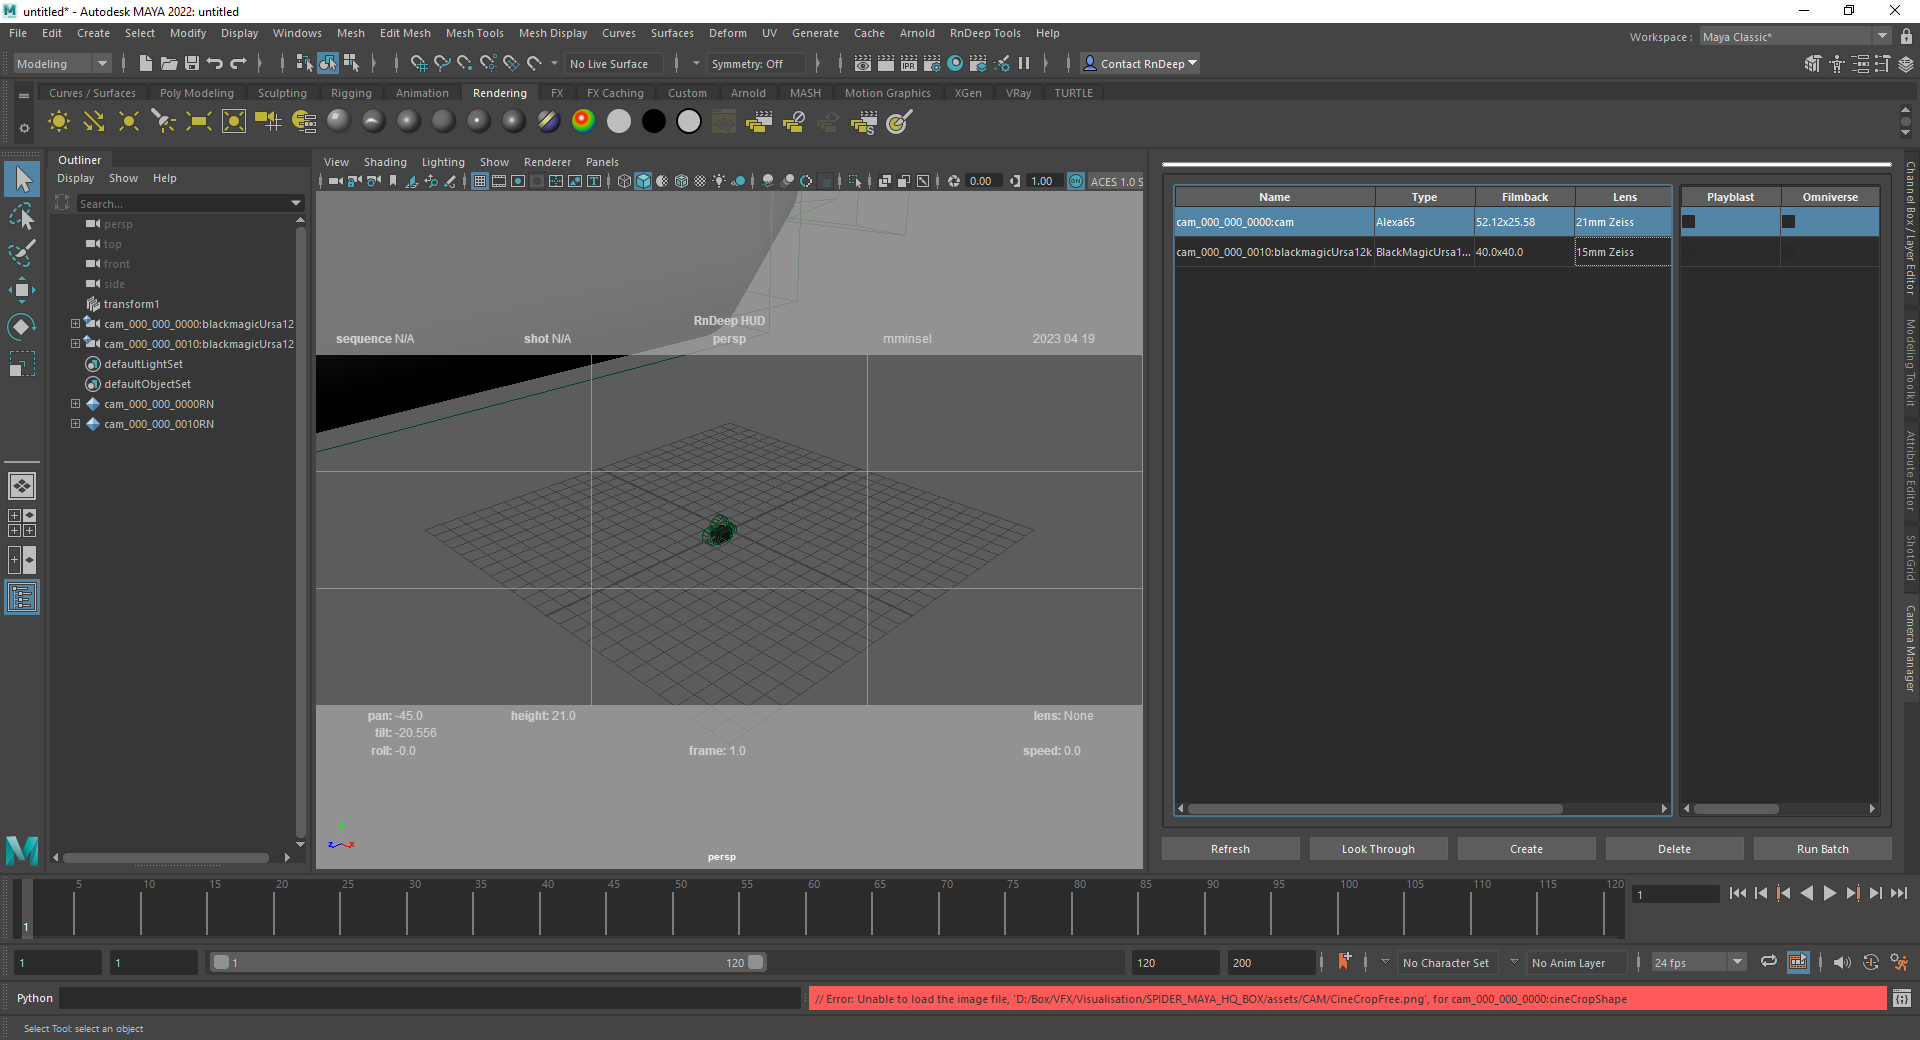Screen dimensions: 1920x1040
Task: Toggle Omniverse checkbox for cam_000_000_0000
Action: [1789, 222]
